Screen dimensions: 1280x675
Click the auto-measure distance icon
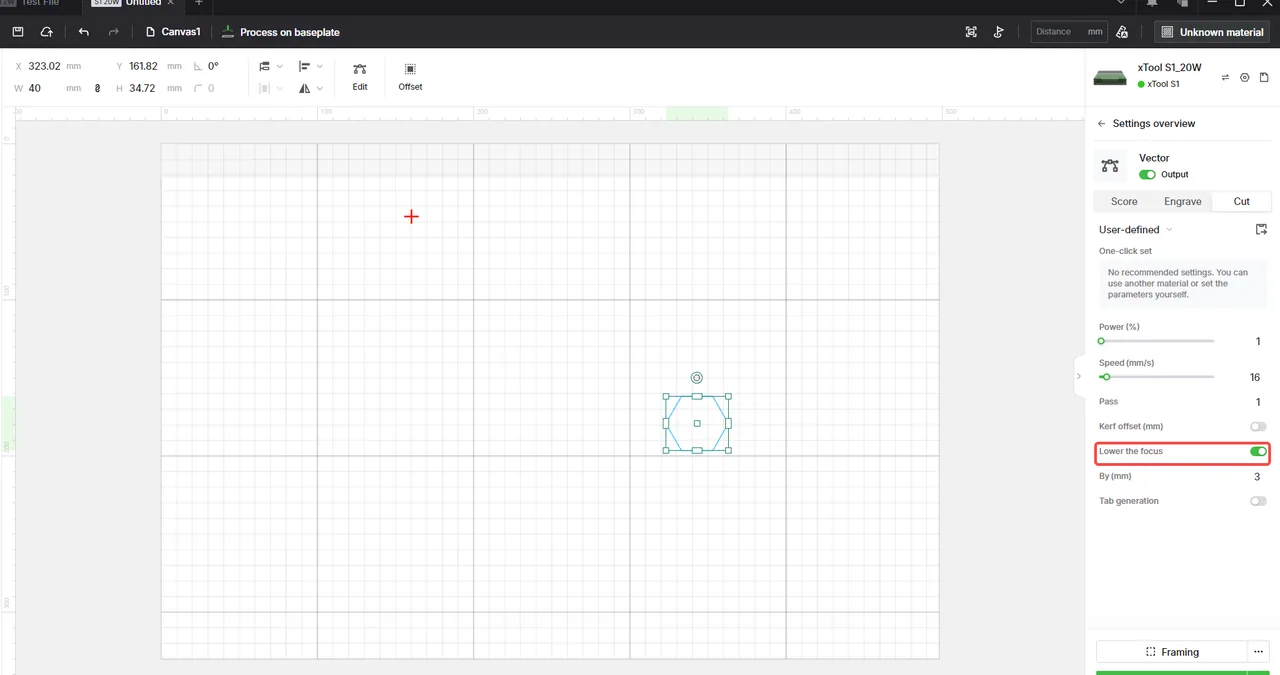coord(1122,32)
